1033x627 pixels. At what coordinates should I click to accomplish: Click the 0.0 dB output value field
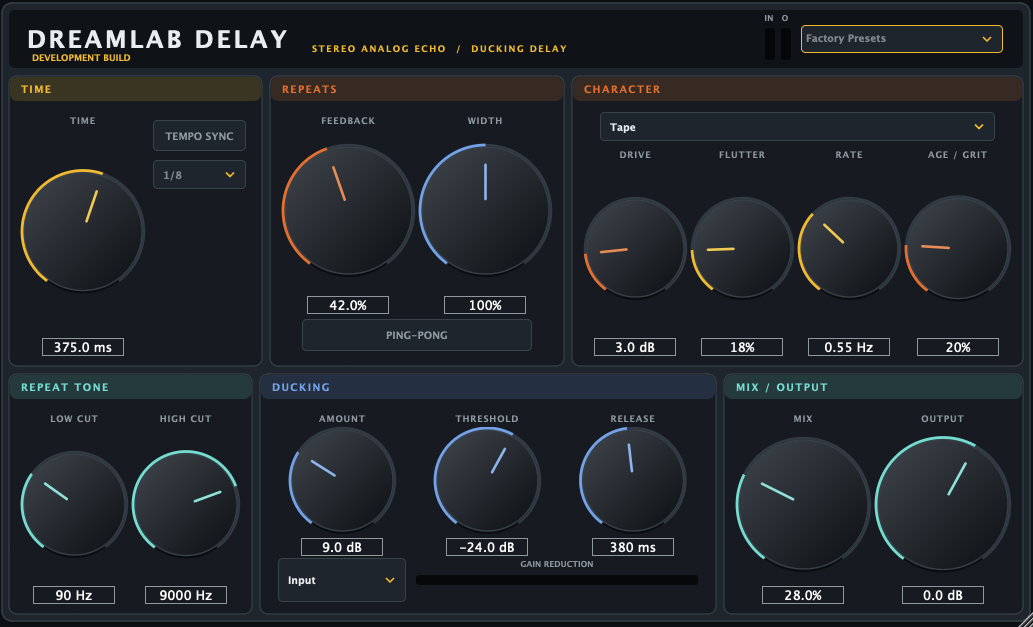[x=943, y=595]
